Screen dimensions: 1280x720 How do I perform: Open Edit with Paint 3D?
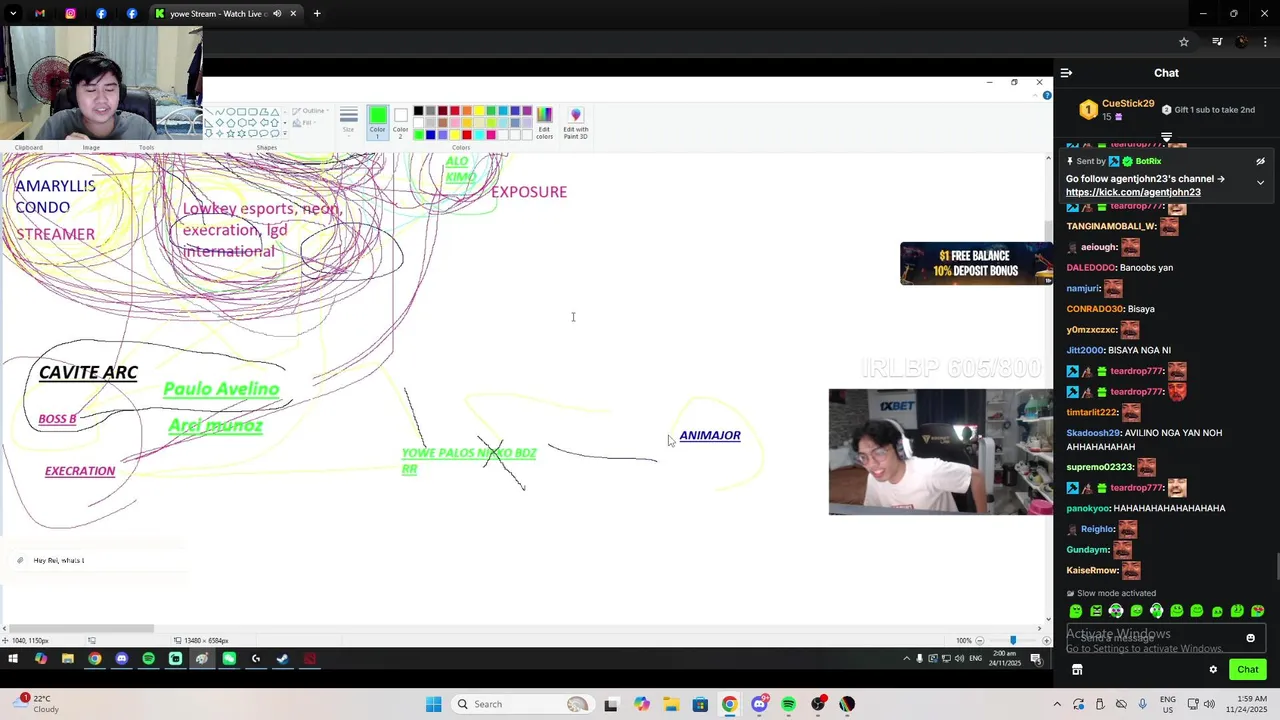[575, 122]
